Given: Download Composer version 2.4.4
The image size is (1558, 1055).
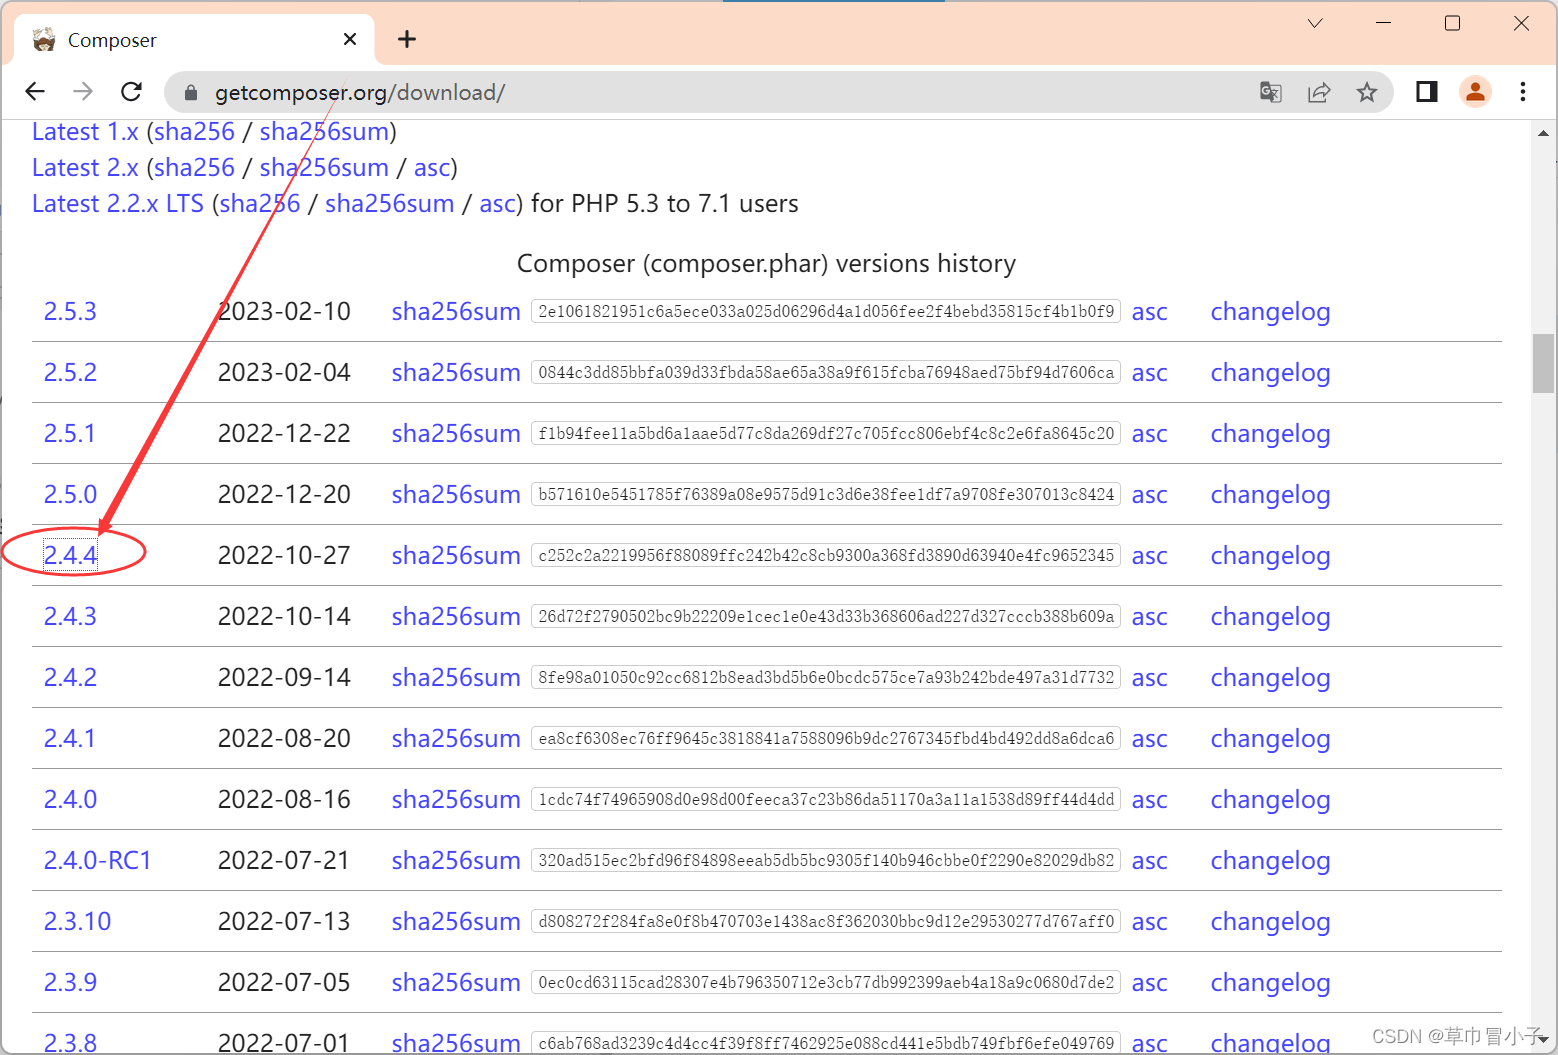Looking at the screenshot, I should [x=70, y=555].
